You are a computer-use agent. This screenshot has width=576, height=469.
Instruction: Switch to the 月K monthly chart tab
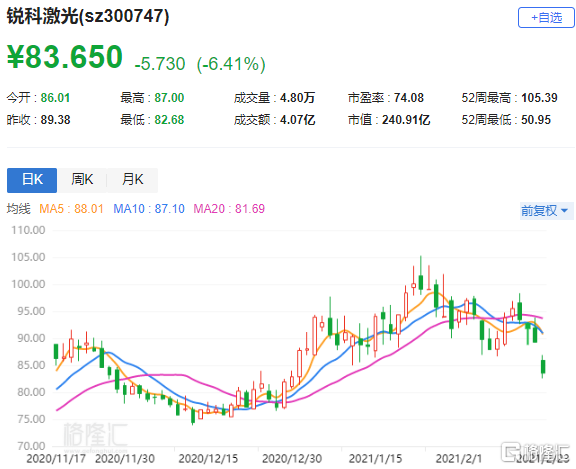pos(132,180)
